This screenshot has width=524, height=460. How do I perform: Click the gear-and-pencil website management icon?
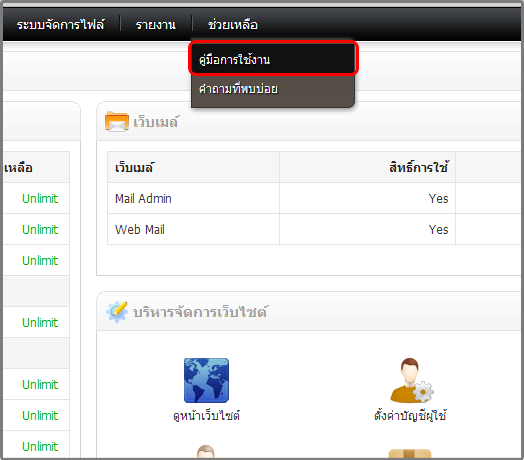click(117, 312)
